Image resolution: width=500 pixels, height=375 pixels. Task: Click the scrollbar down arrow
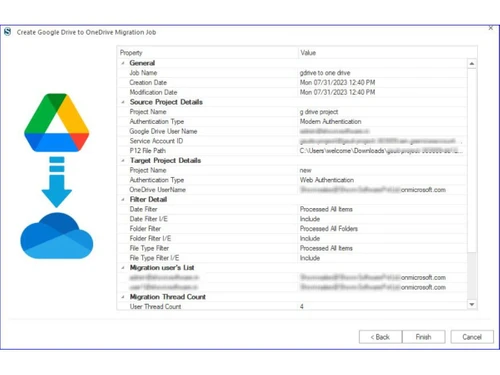point(472,304)
